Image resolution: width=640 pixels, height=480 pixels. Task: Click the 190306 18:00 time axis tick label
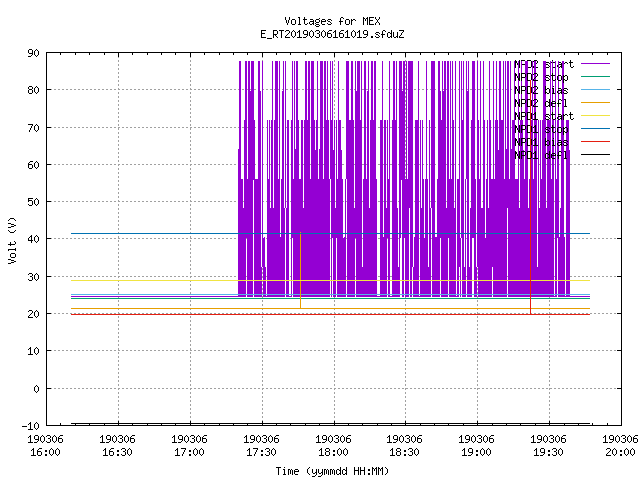[333, 446]
